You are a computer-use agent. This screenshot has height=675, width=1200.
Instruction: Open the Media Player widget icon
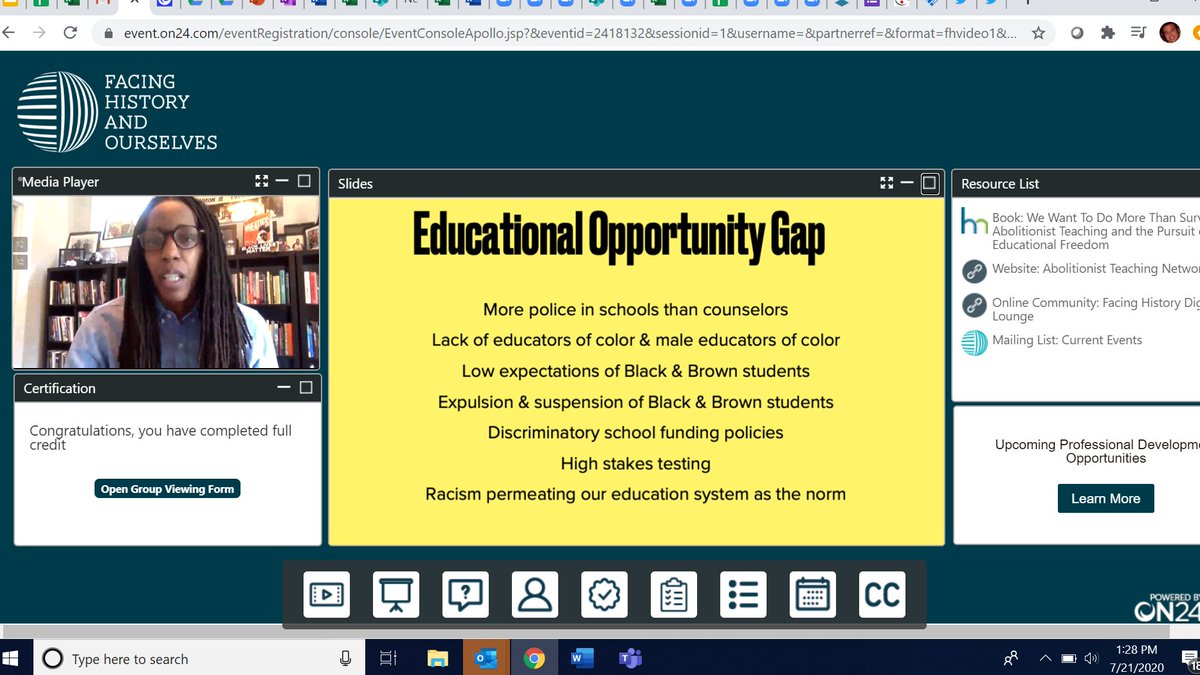[x=327, y=594]
